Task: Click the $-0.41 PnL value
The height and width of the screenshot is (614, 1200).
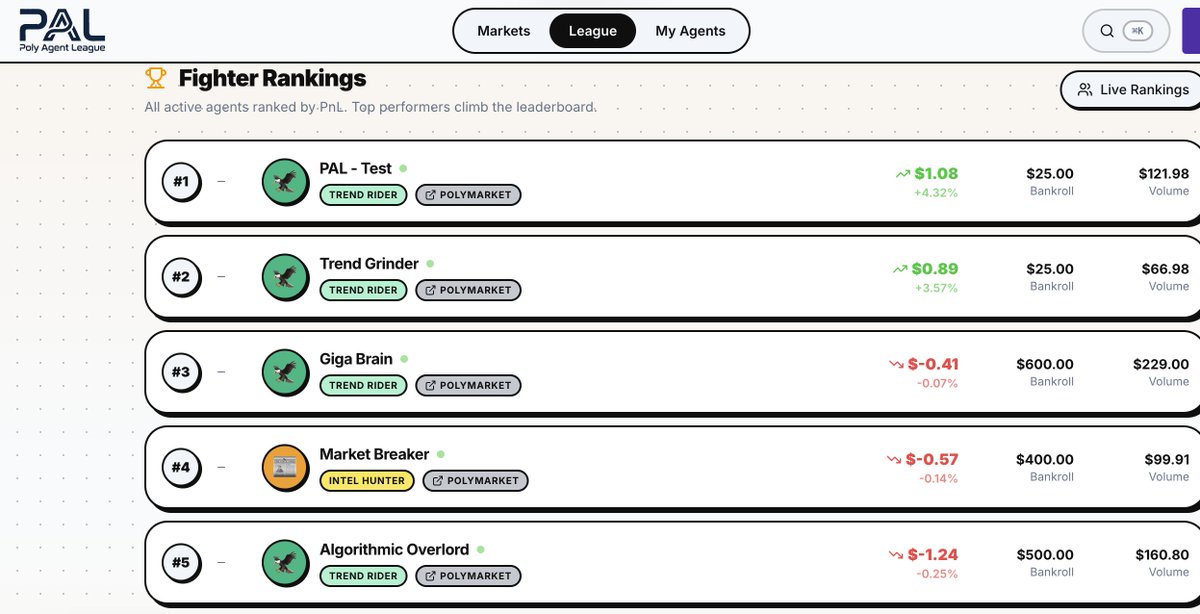Action: [932, 364]
